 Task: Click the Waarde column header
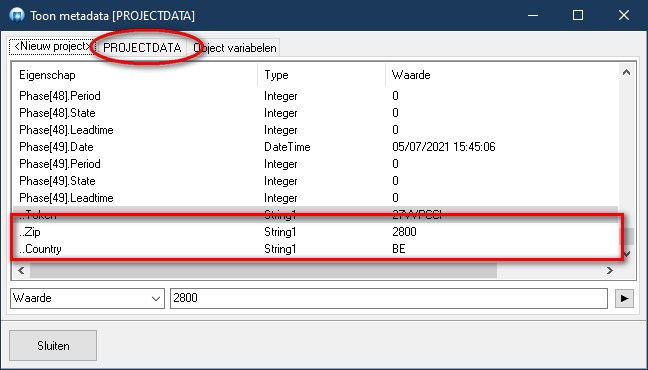502,75
